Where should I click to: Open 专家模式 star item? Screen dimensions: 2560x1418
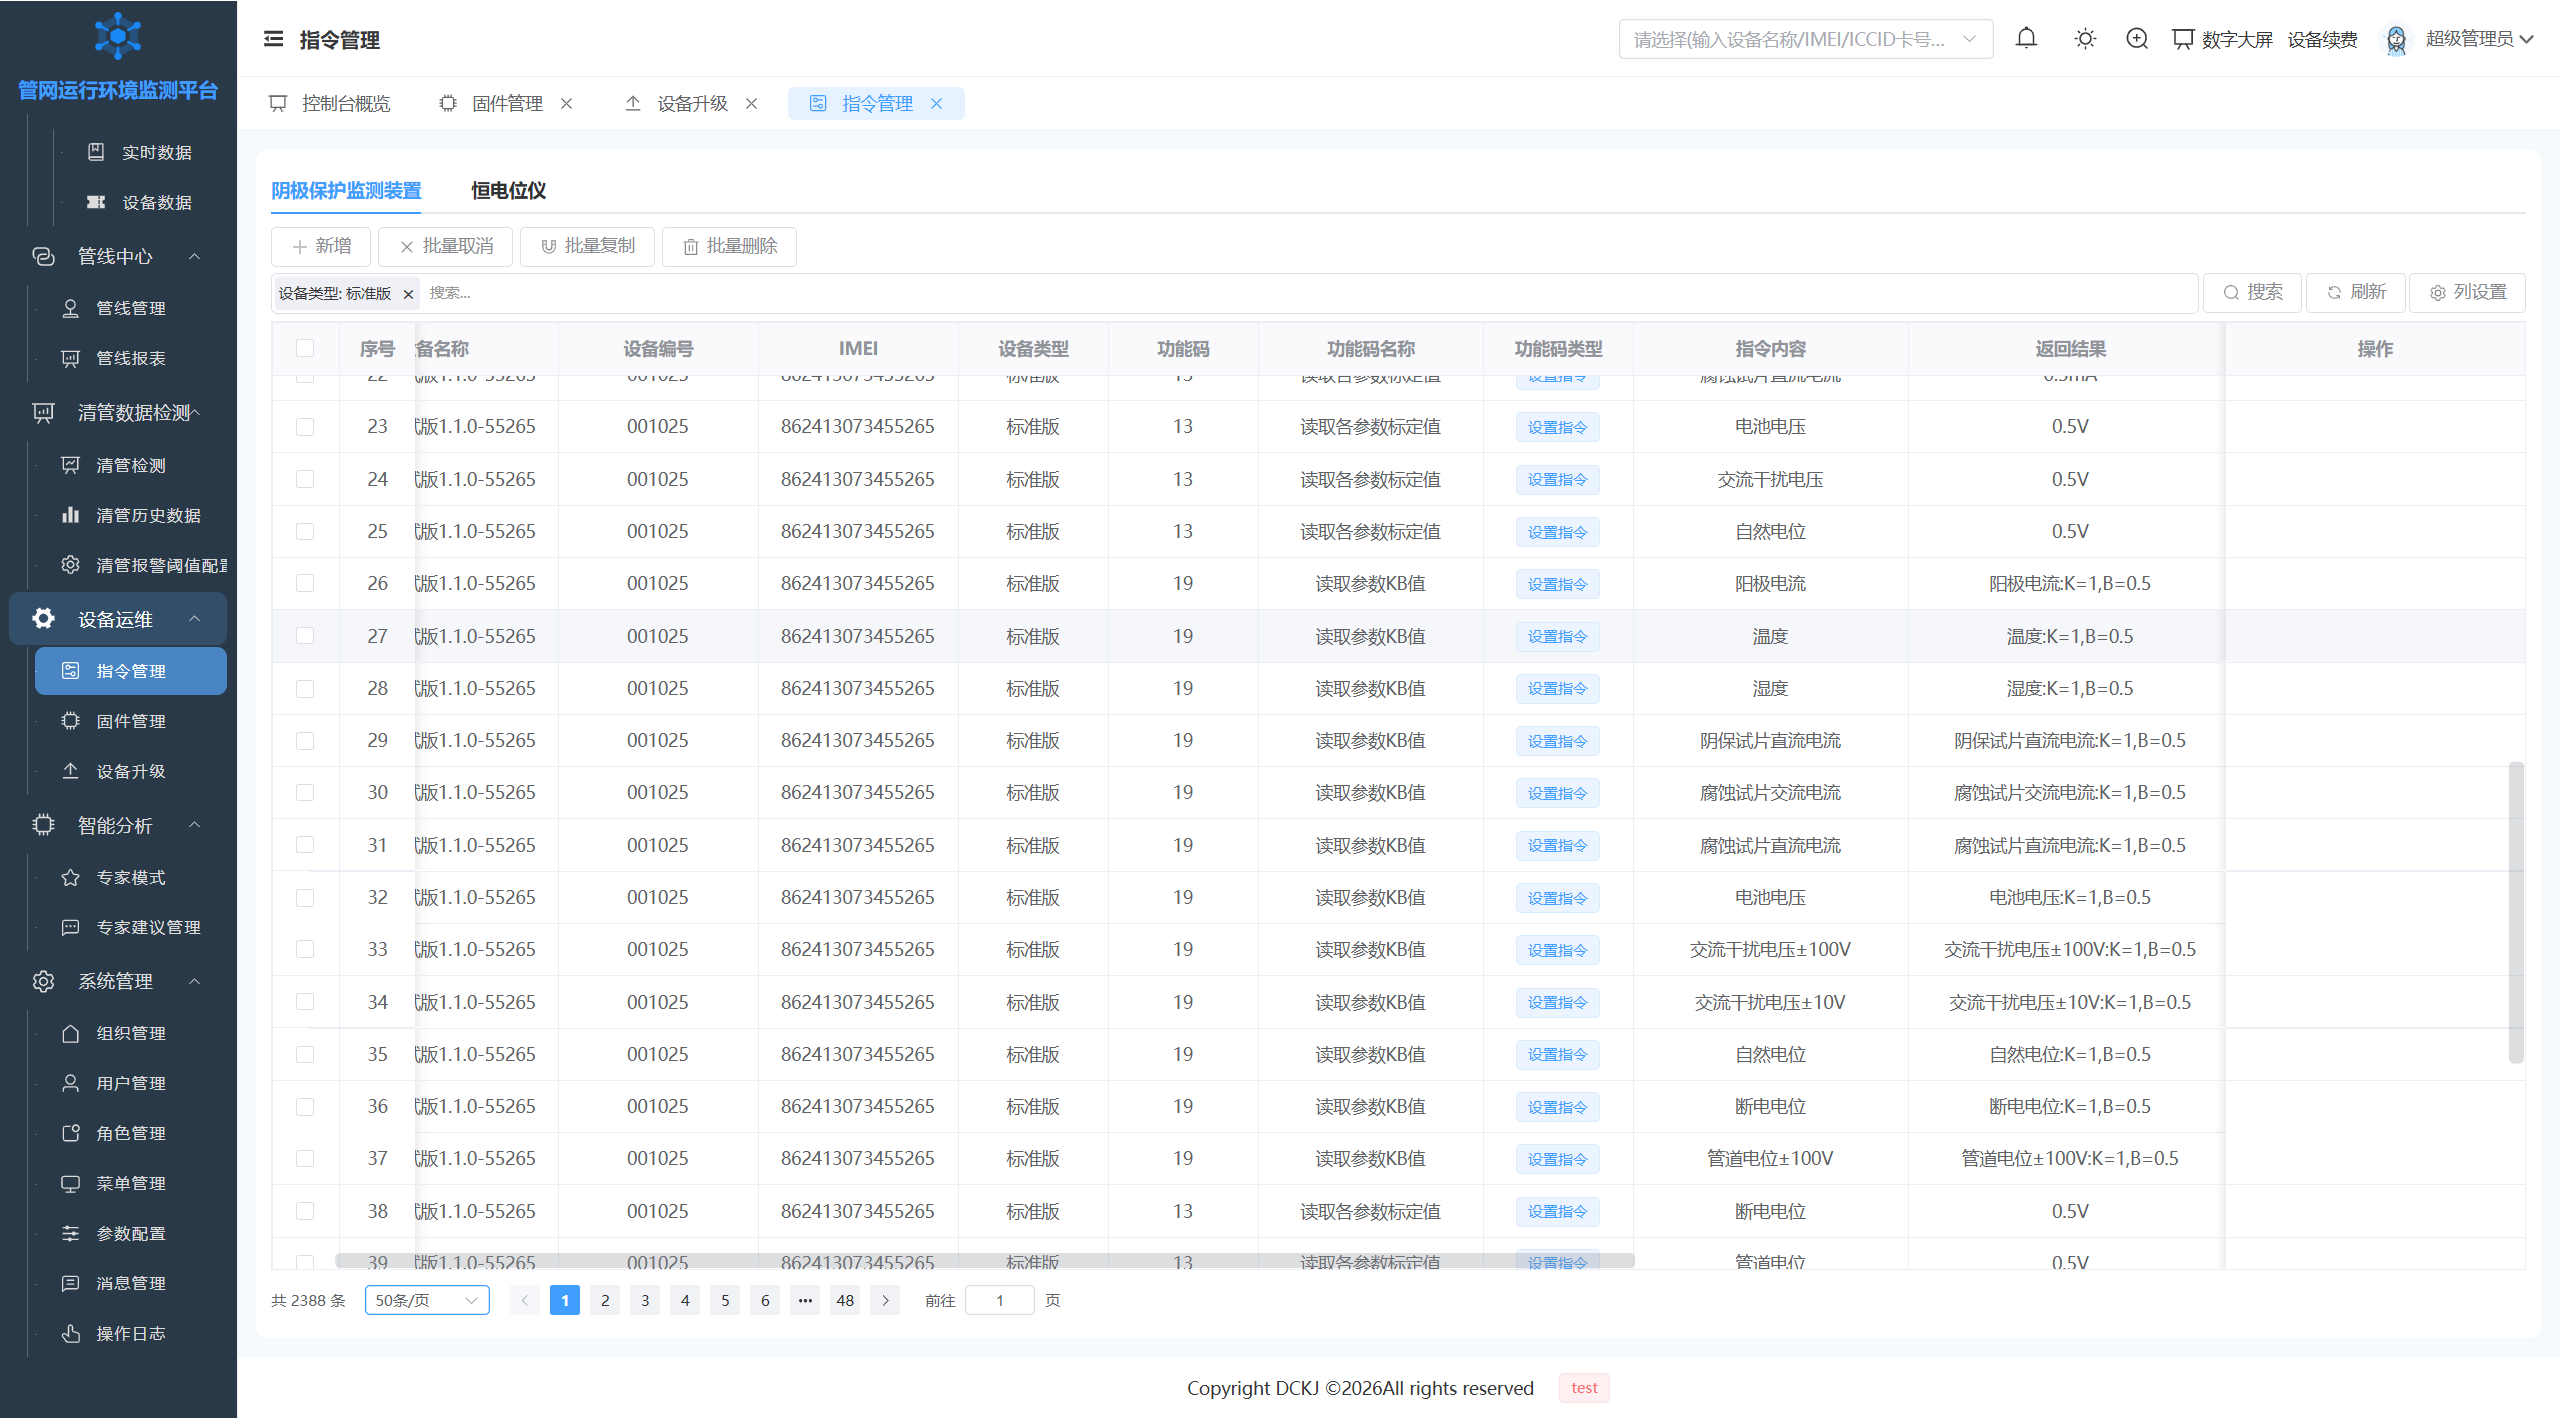click(132, 877)
